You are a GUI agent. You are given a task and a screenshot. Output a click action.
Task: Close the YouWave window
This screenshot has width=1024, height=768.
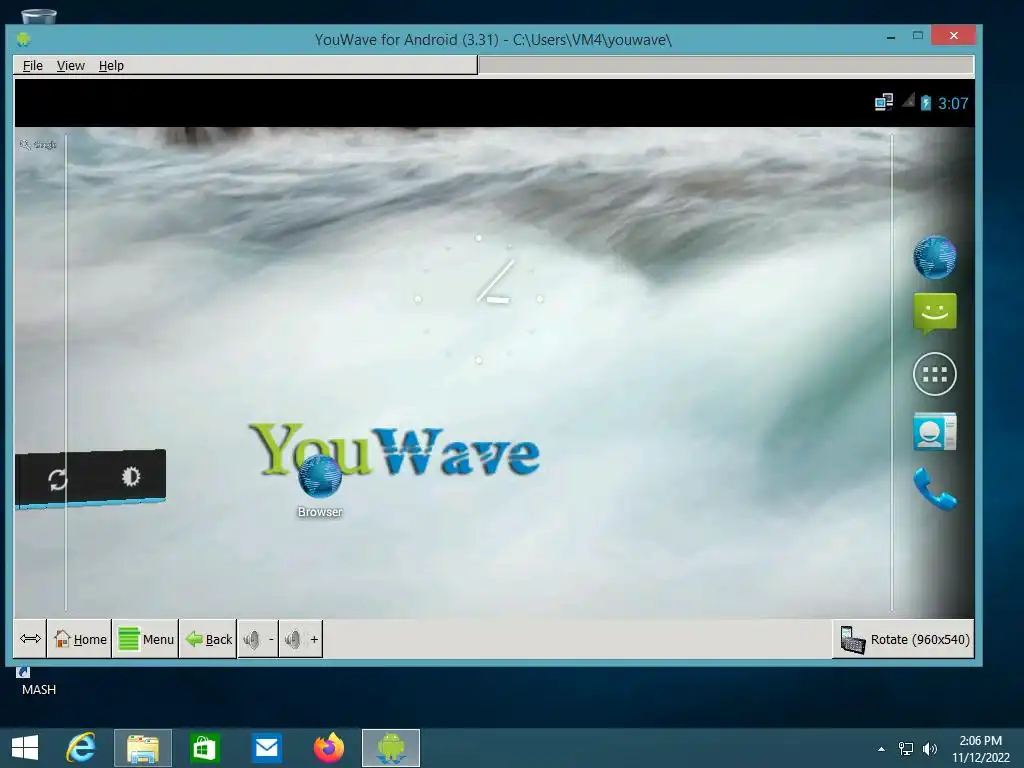(x=953, y=36)
